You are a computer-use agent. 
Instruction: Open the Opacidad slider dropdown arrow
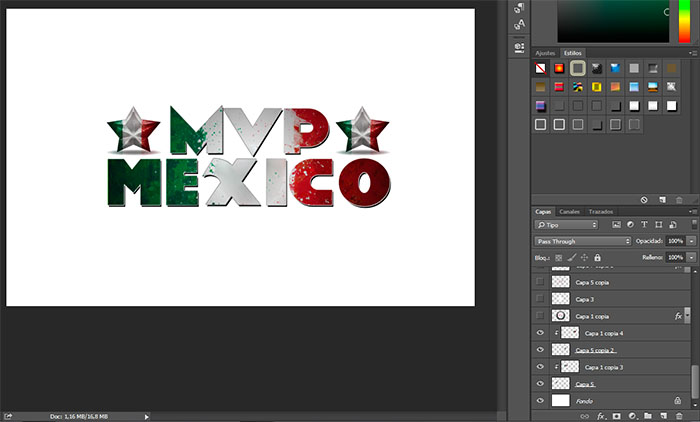tap(691, 241)
